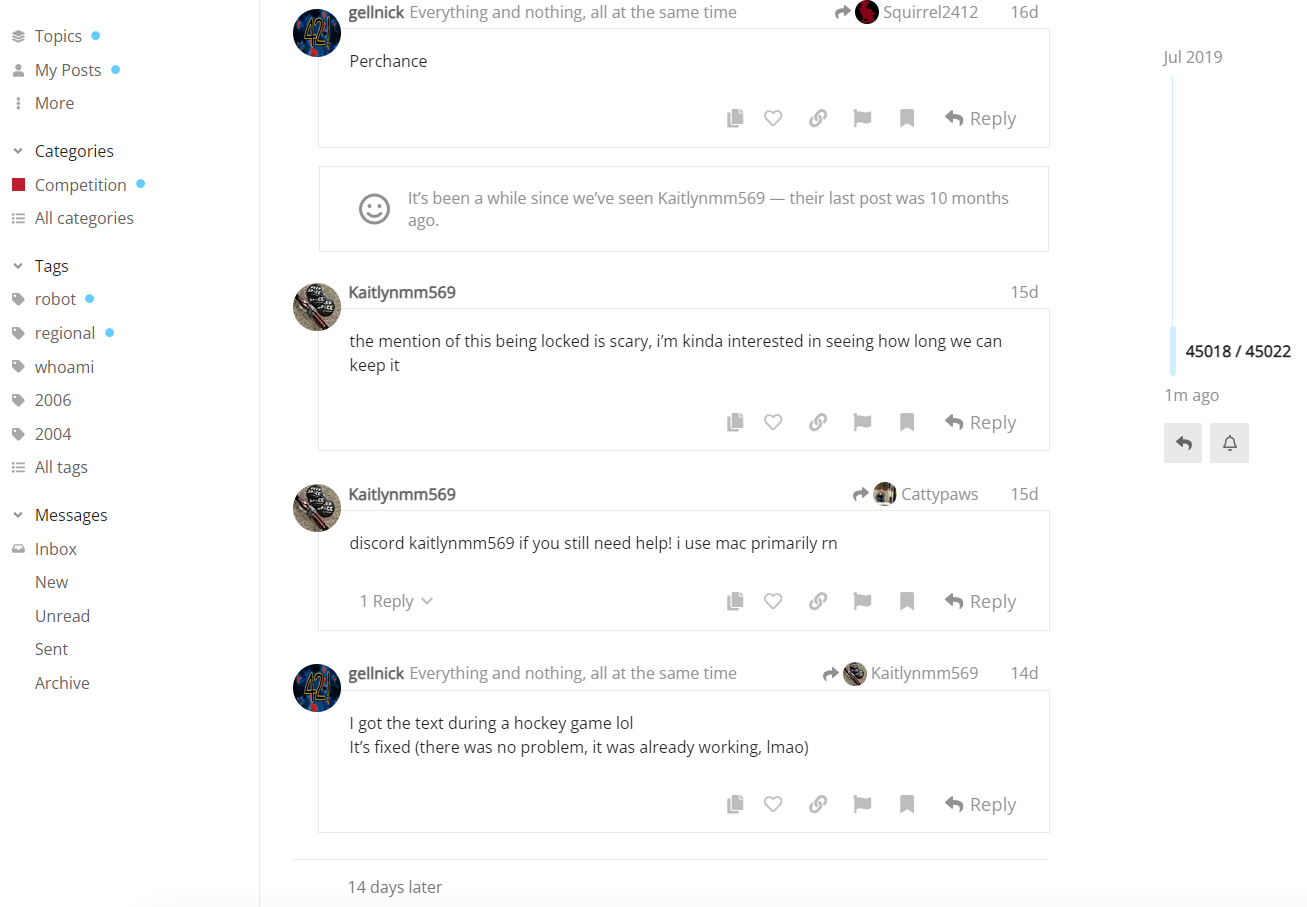Screen dimensions: 1307x907
Task: Bookmark the "locked is scary" post
Action: pyautogui.click(x=907, y=422)
